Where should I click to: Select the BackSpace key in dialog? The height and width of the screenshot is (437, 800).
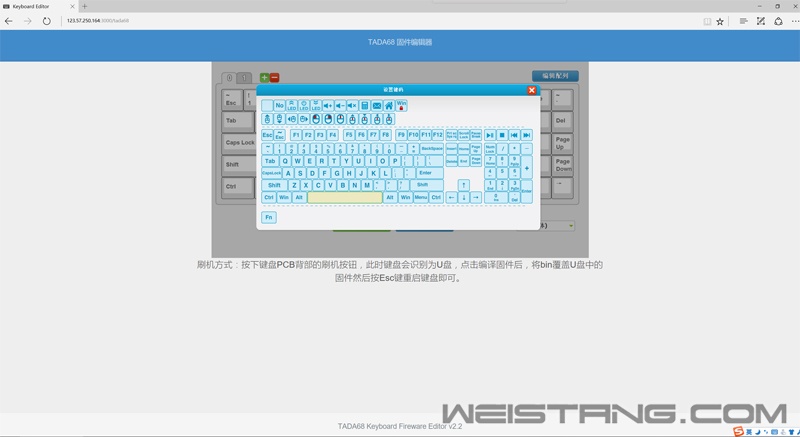[x=432, y=148]
